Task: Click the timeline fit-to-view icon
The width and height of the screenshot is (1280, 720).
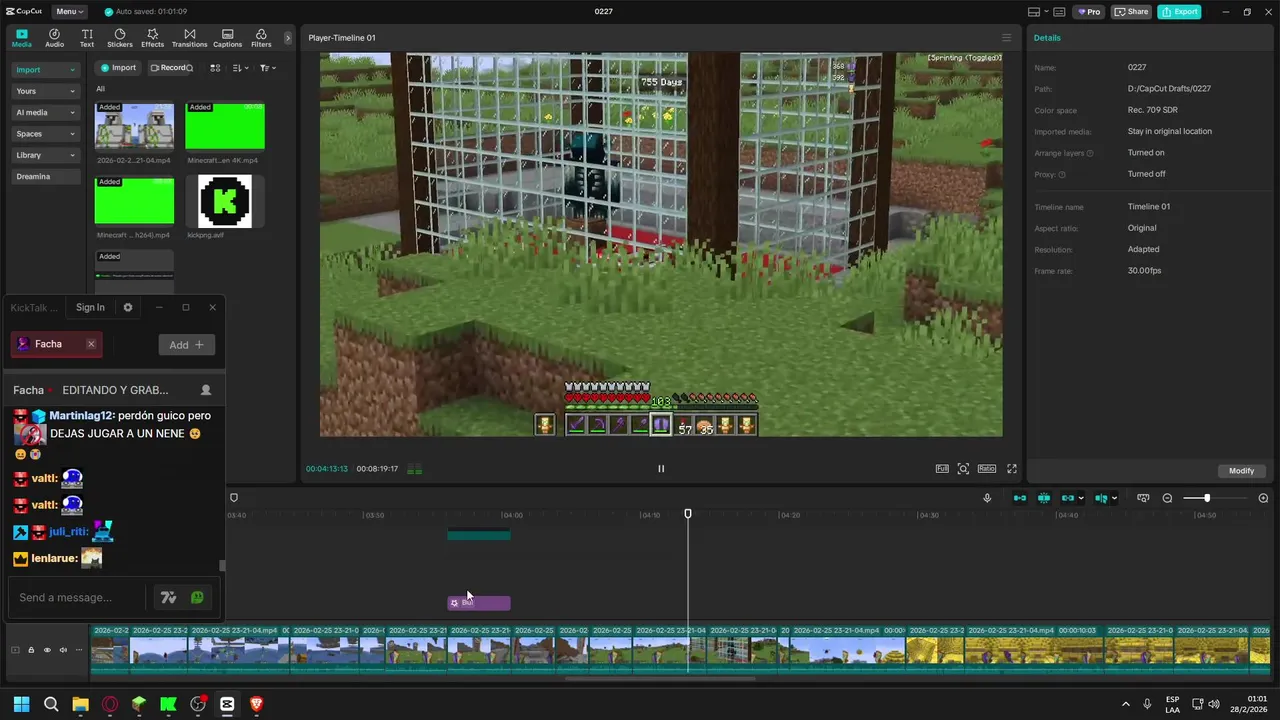Action: [1143, 498]
